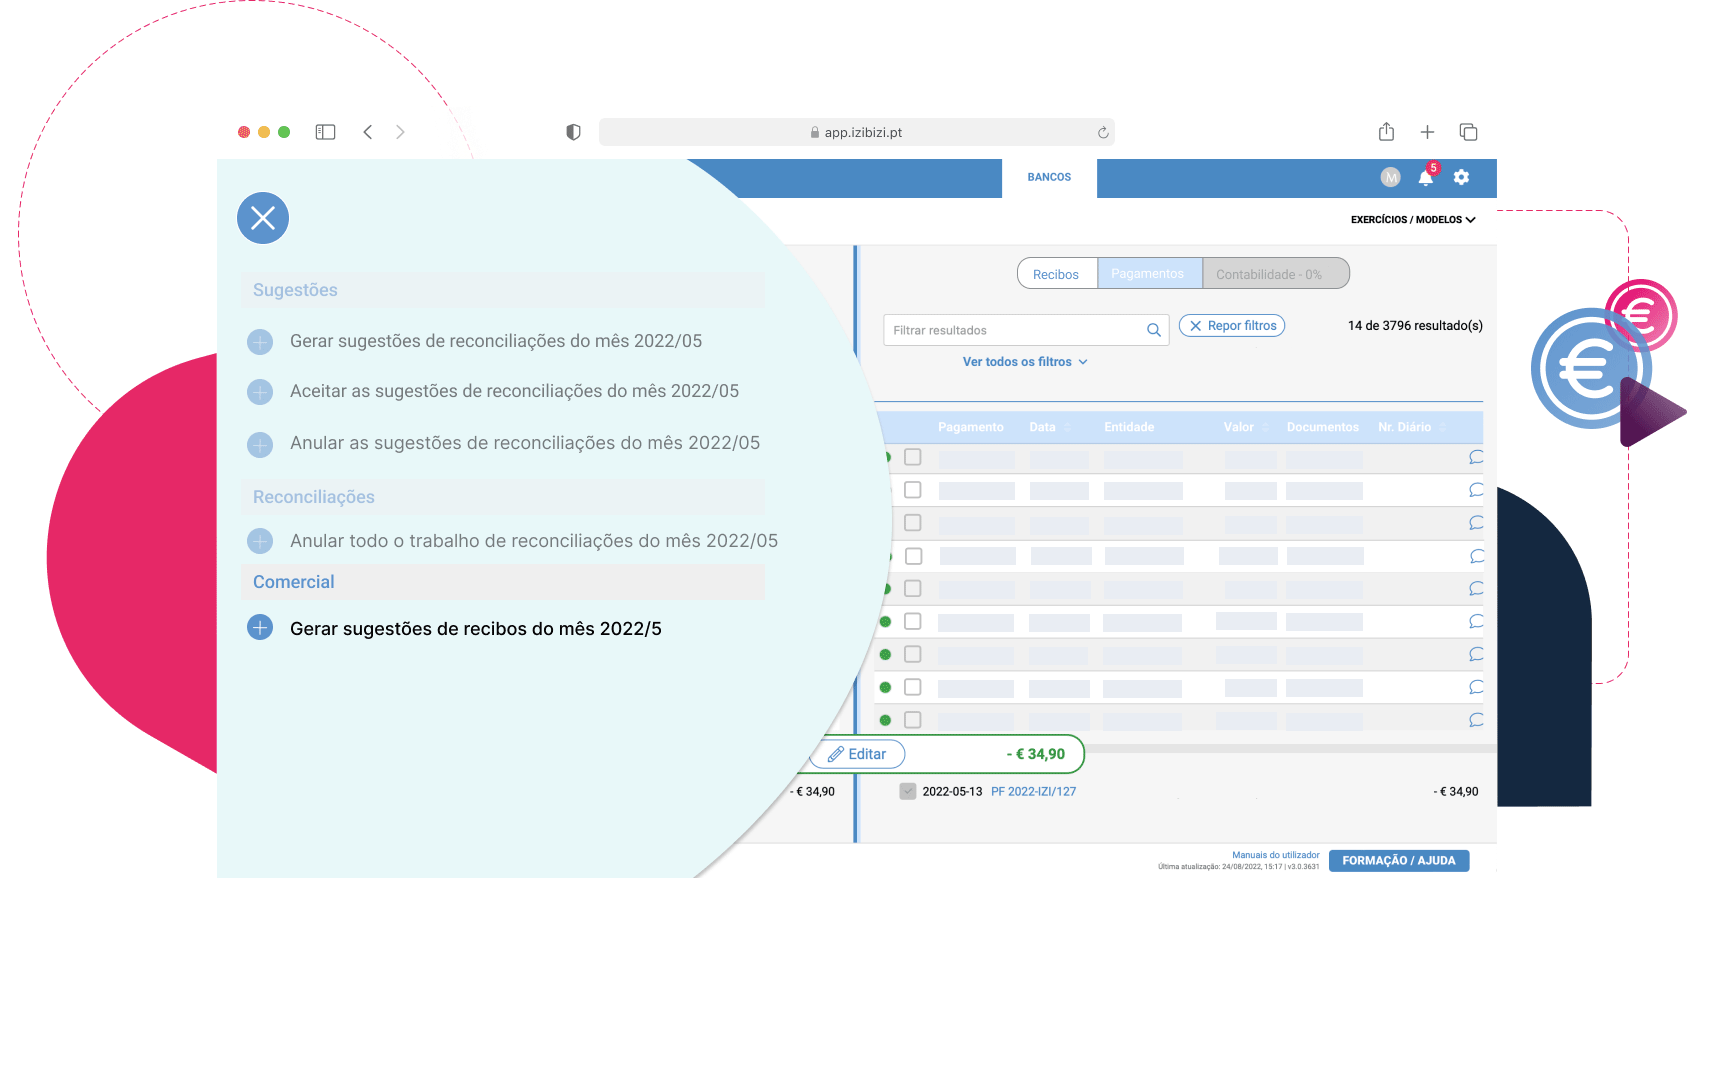Click the Repor filtros button
Image resolution: width=1714 pixels, height=1077 pixels.
pos(1232,326)
